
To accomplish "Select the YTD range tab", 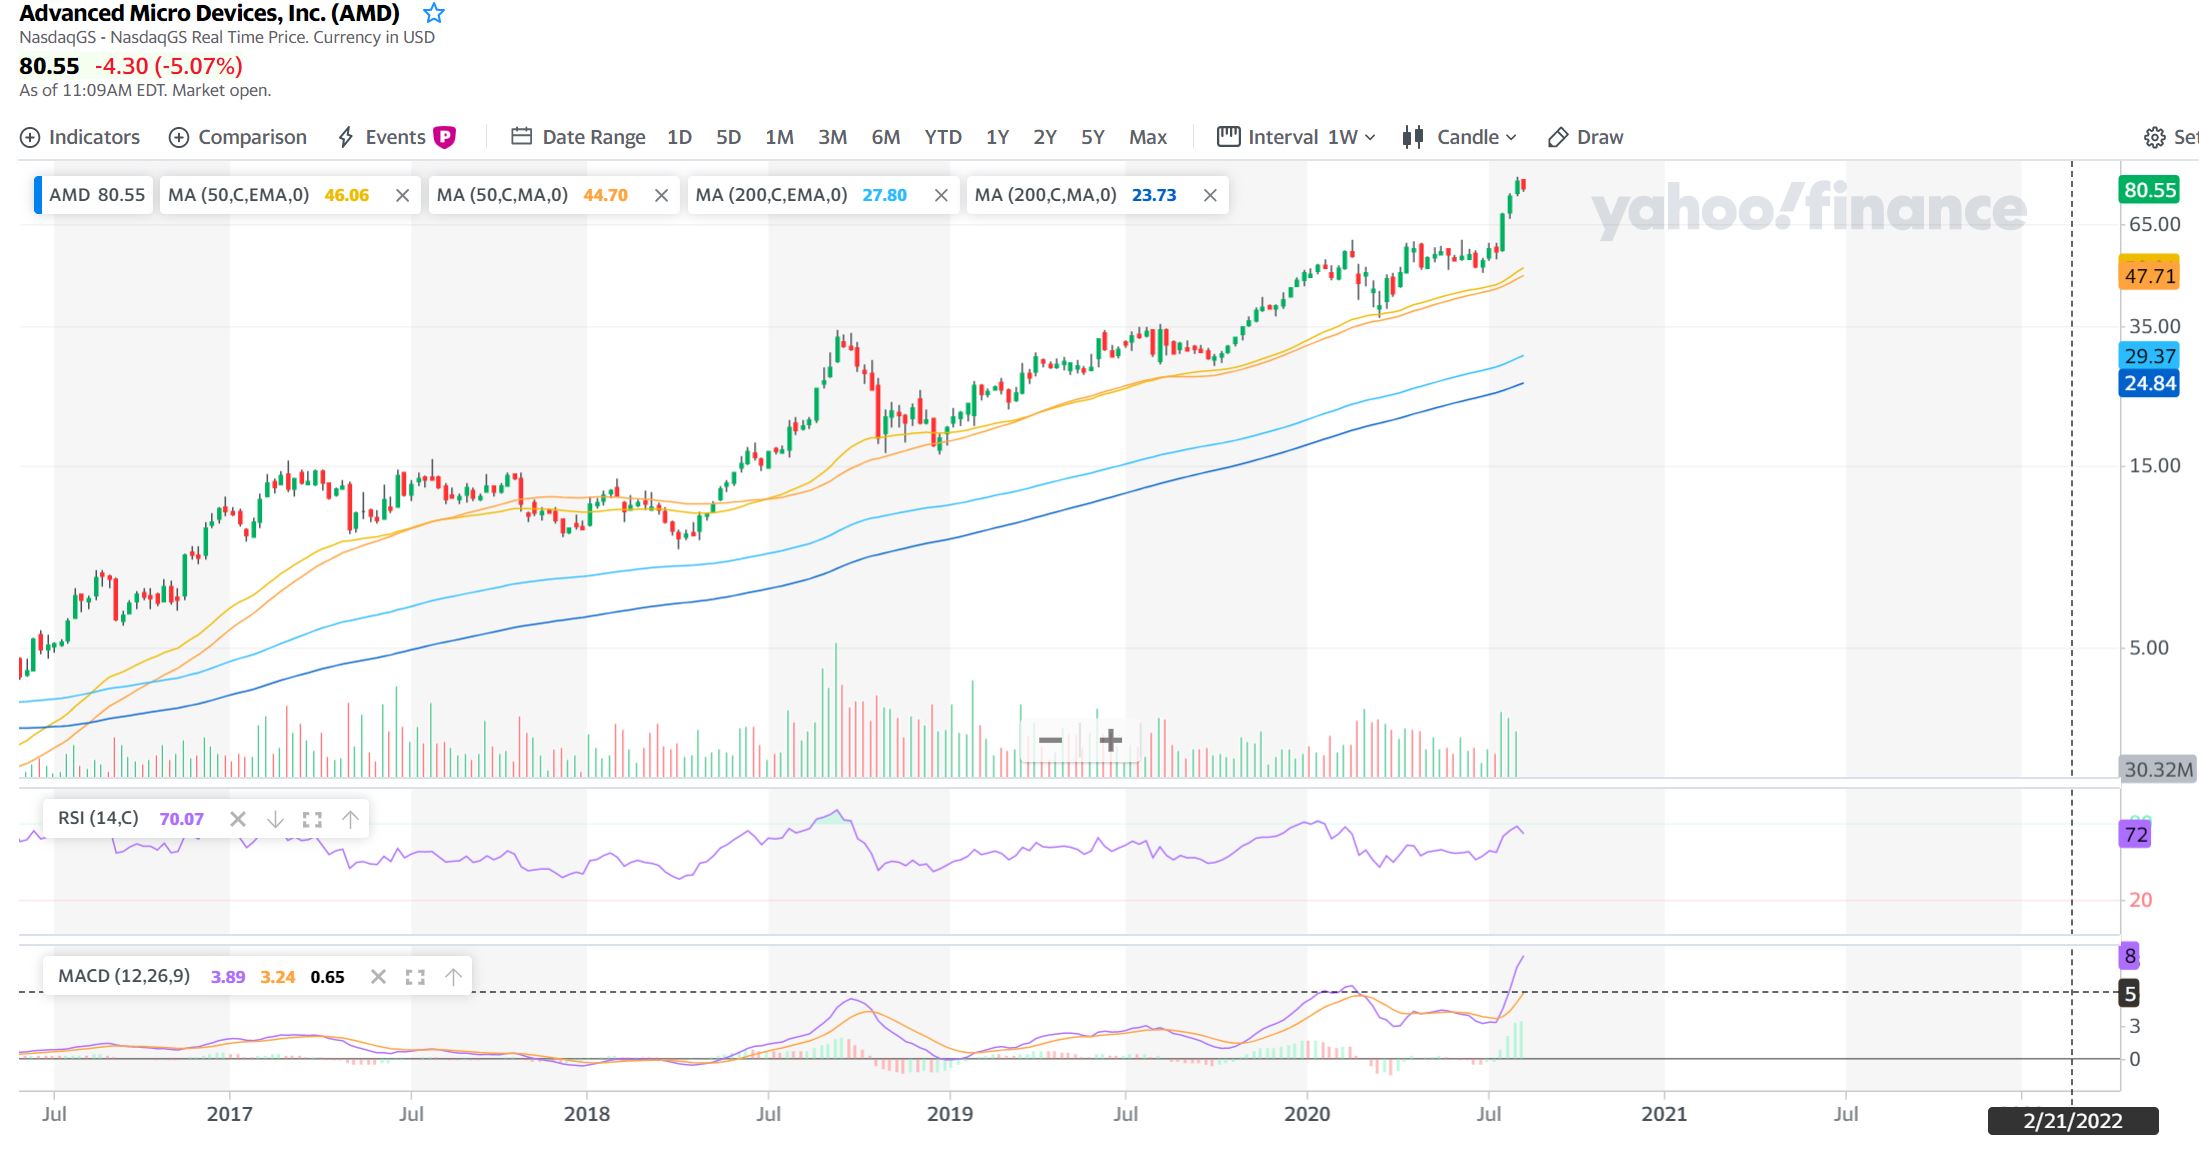I will 942,138.
